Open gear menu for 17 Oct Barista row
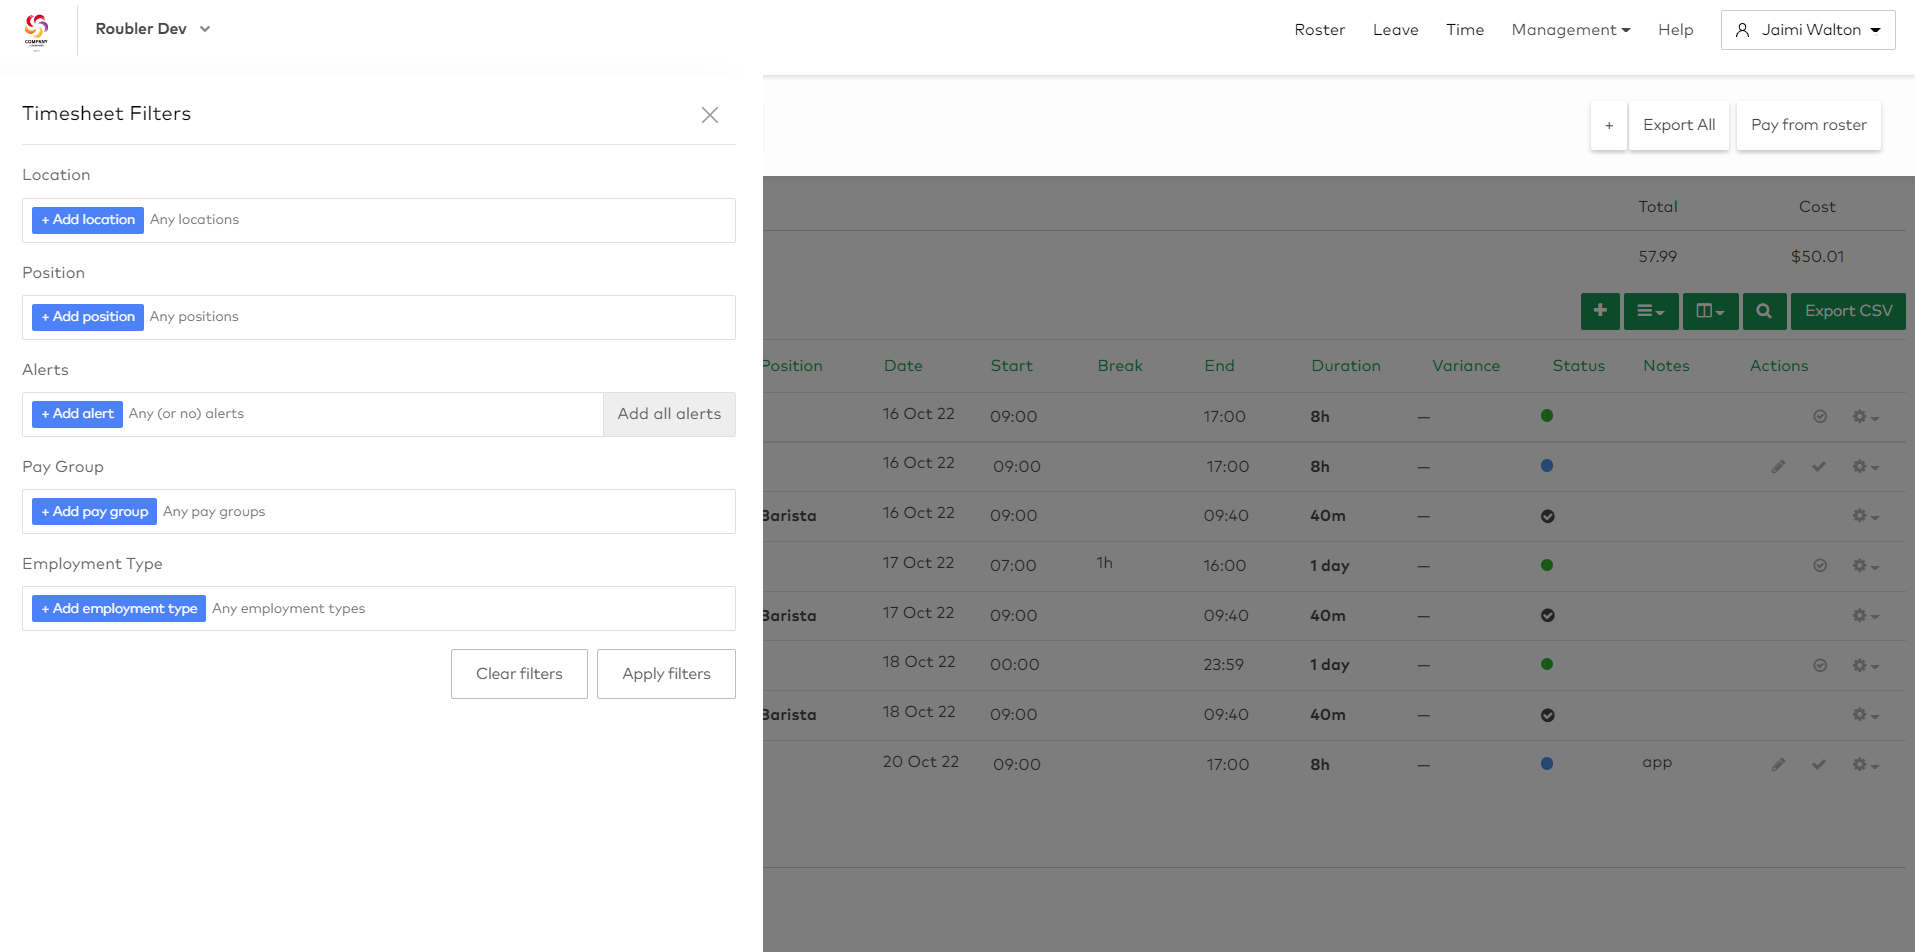Viewport: 1915px width, 952px height. pyautogui.click(x=1865, y=616)
